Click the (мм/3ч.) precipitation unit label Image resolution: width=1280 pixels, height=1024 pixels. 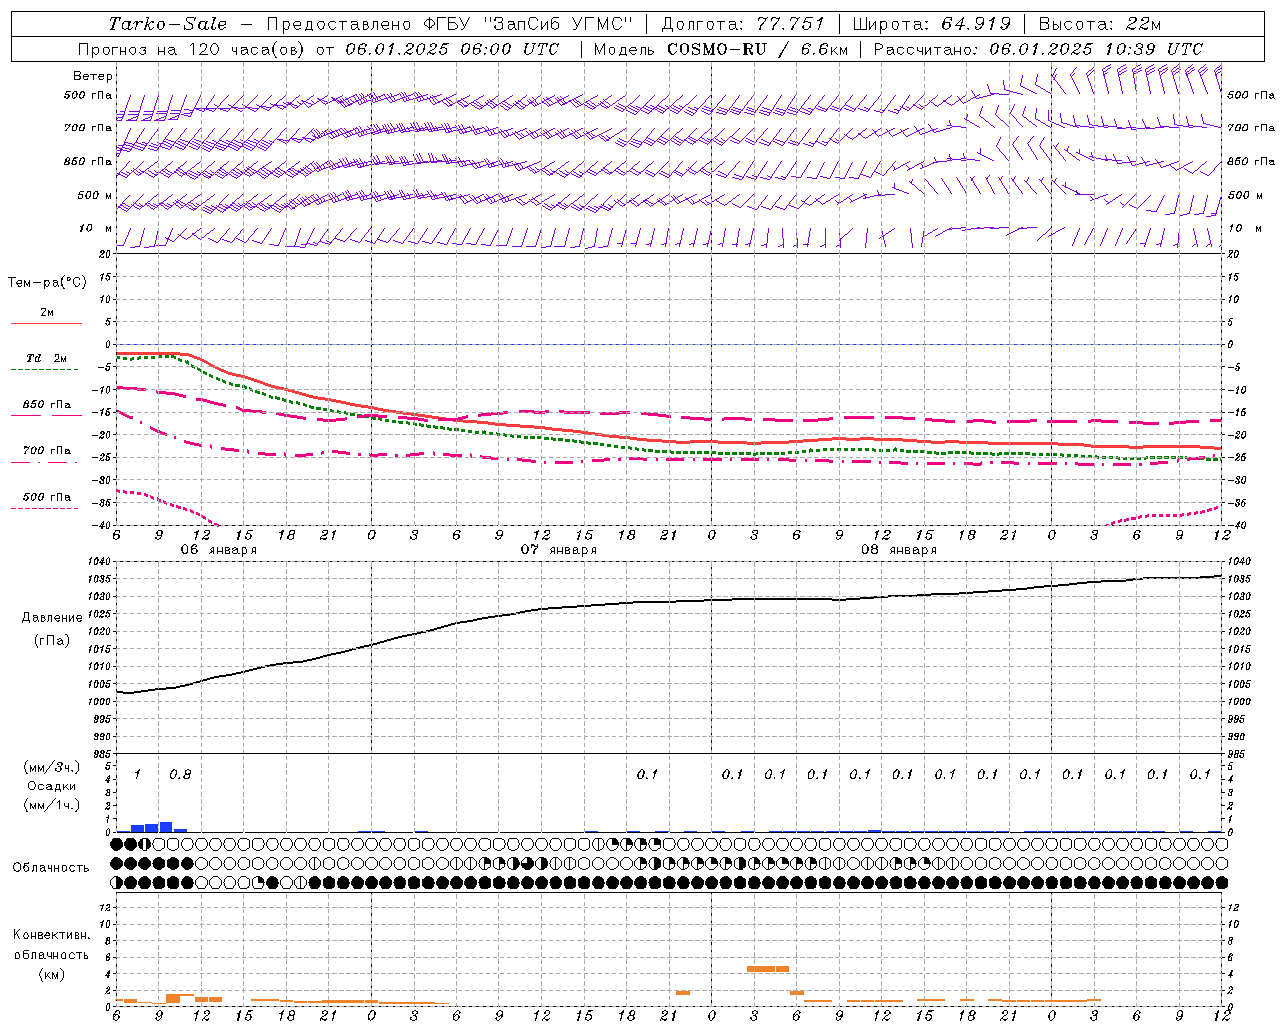50,767
